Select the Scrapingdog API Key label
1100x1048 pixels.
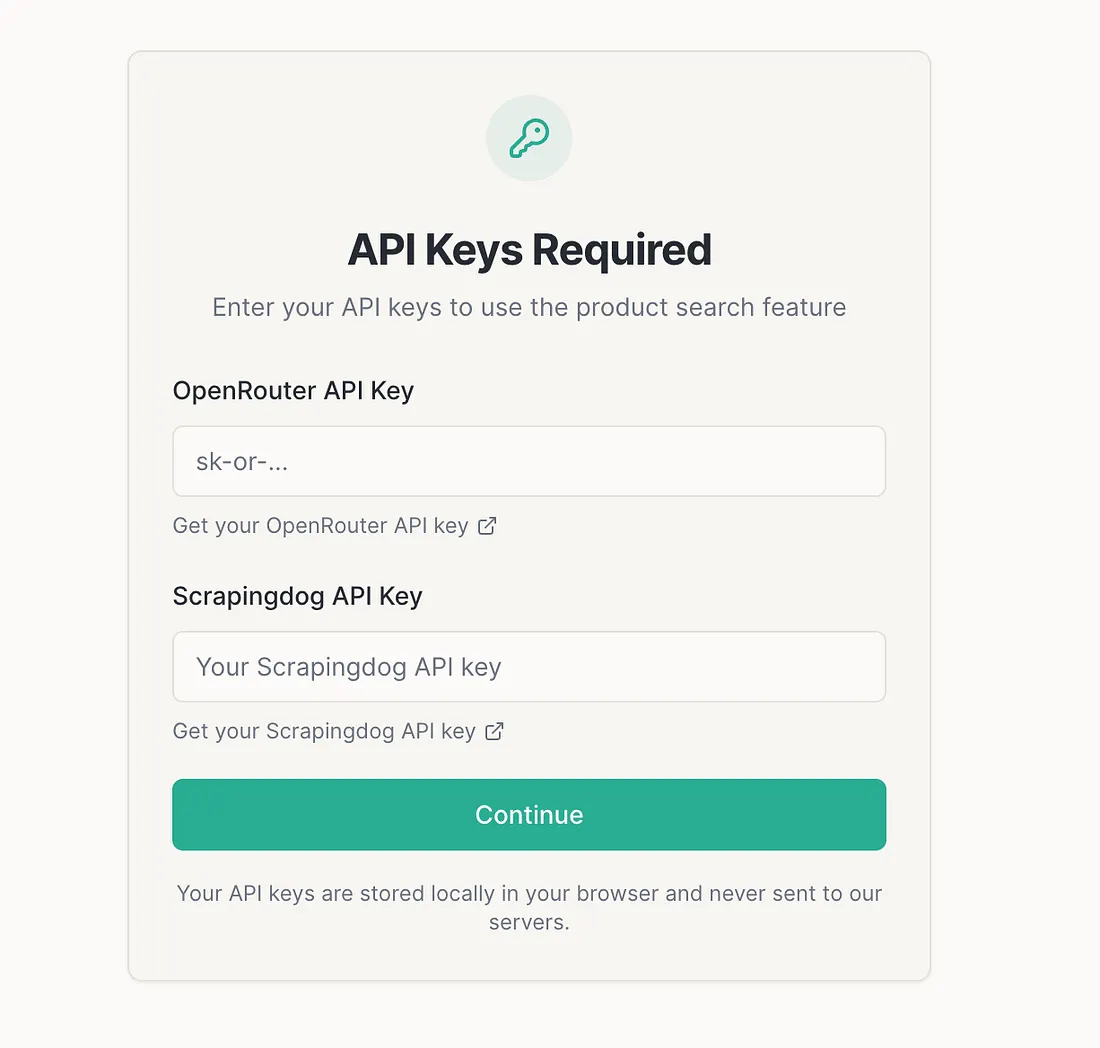[297, 596]
